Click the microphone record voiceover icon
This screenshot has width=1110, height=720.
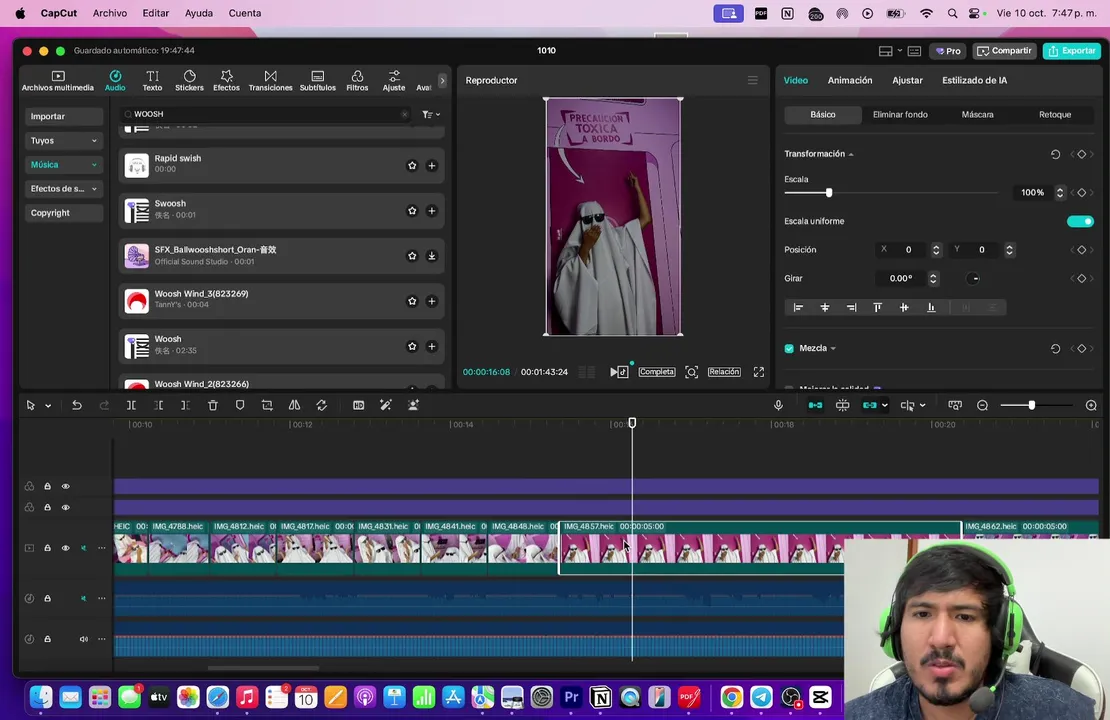click(x=778, y=405)
